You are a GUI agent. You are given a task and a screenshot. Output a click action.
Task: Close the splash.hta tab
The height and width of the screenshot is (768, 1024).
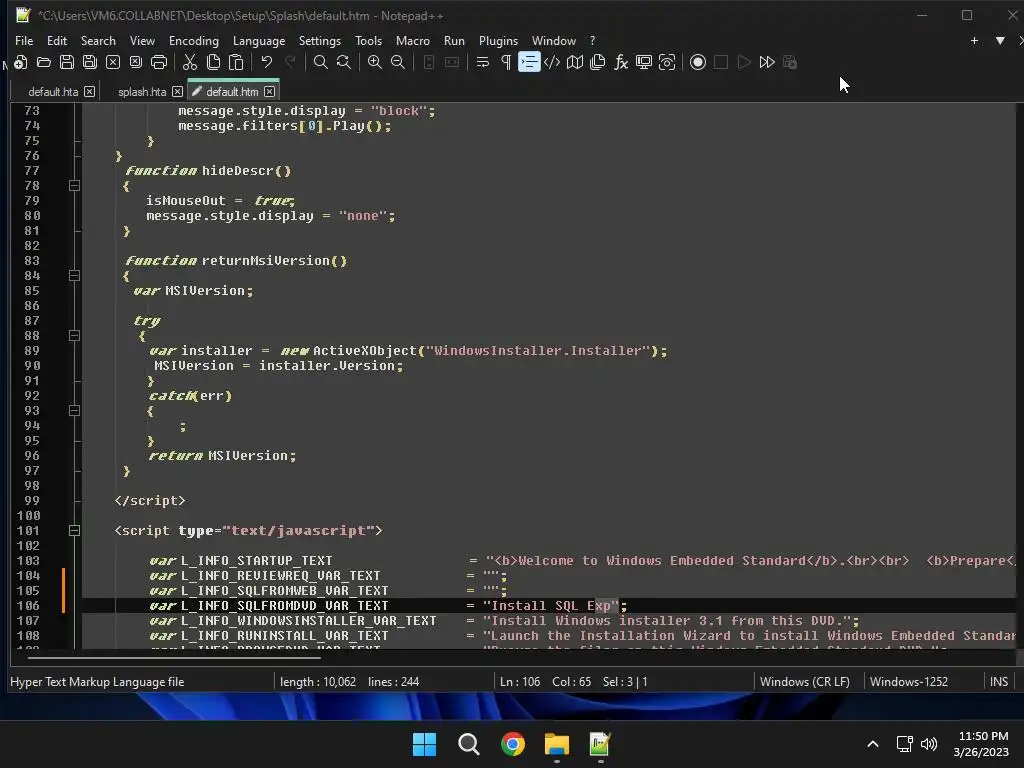pyautogui.click(x=177, y=91)
